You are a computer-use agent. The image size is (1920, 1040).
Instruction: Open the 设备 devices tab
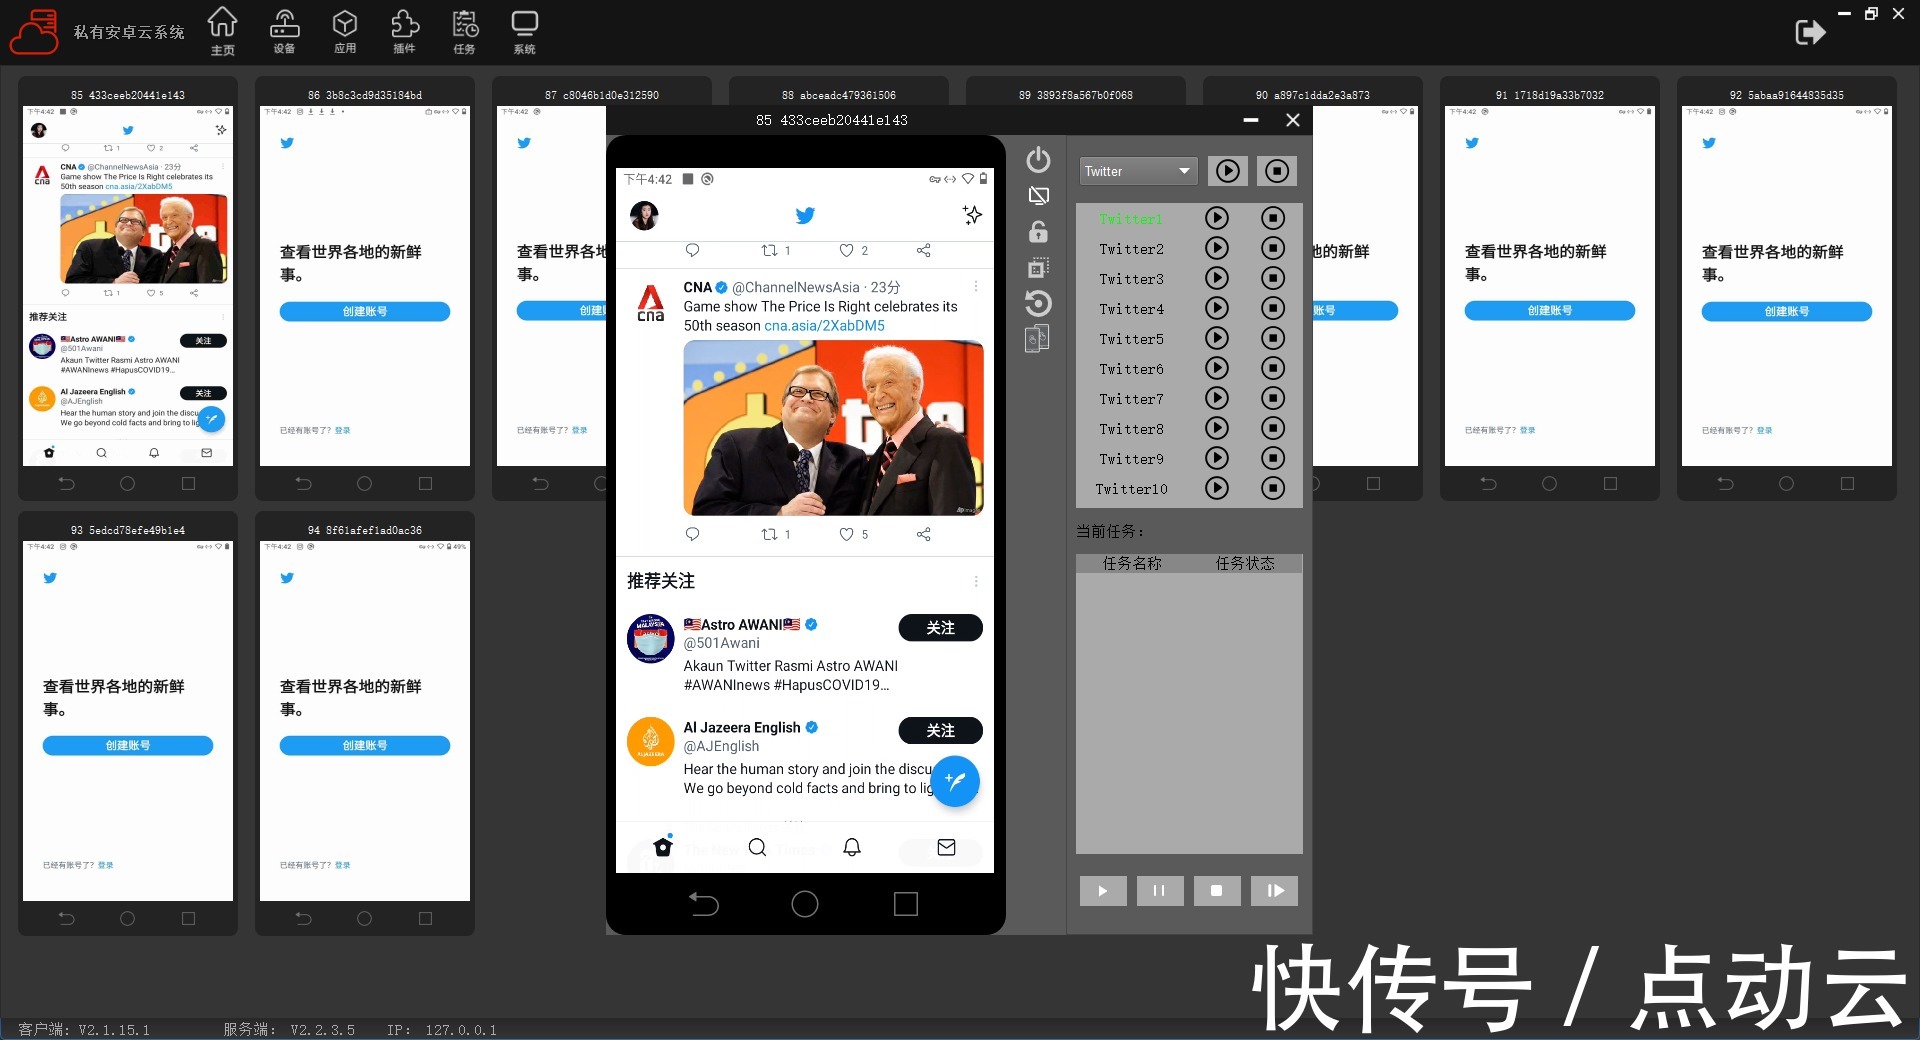284,31
